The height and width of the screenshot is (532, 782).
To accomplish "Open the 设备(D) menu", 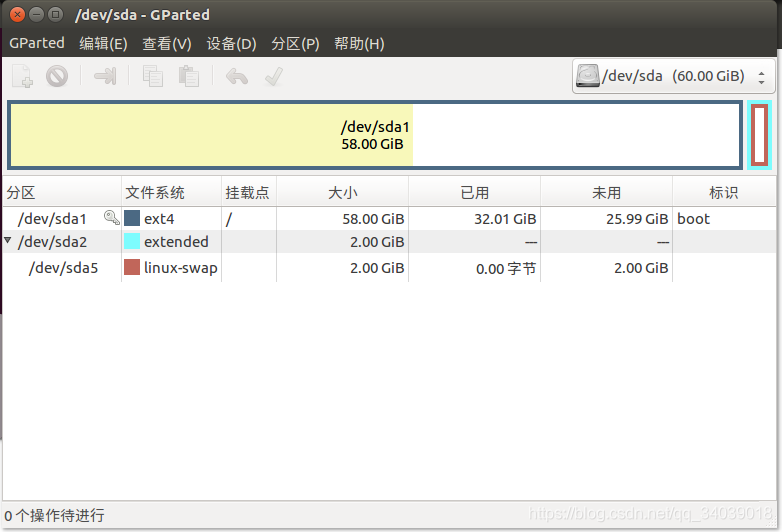I will pyautogui.click(x=231, y=43).
